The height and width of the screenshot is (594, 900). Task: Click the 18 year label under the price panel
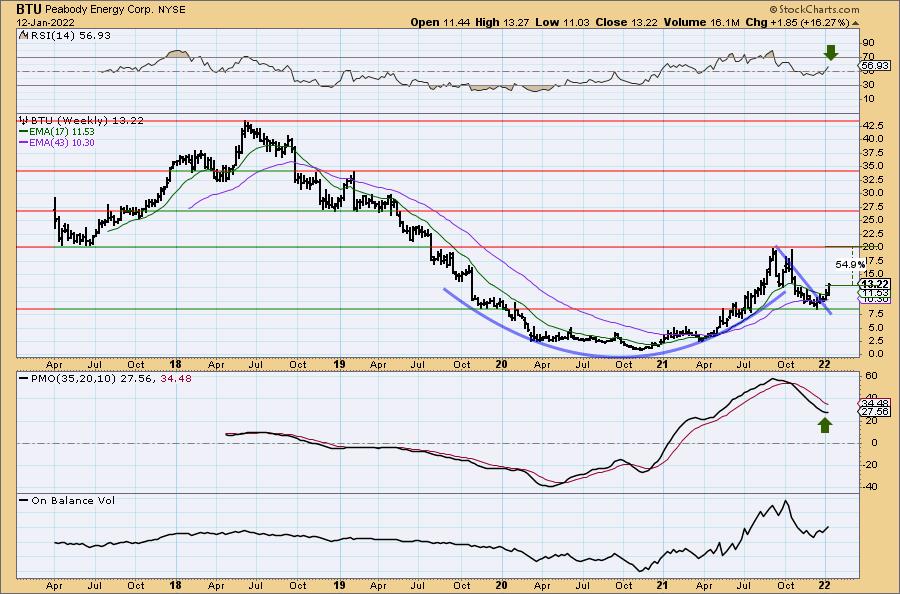[175, 364]
